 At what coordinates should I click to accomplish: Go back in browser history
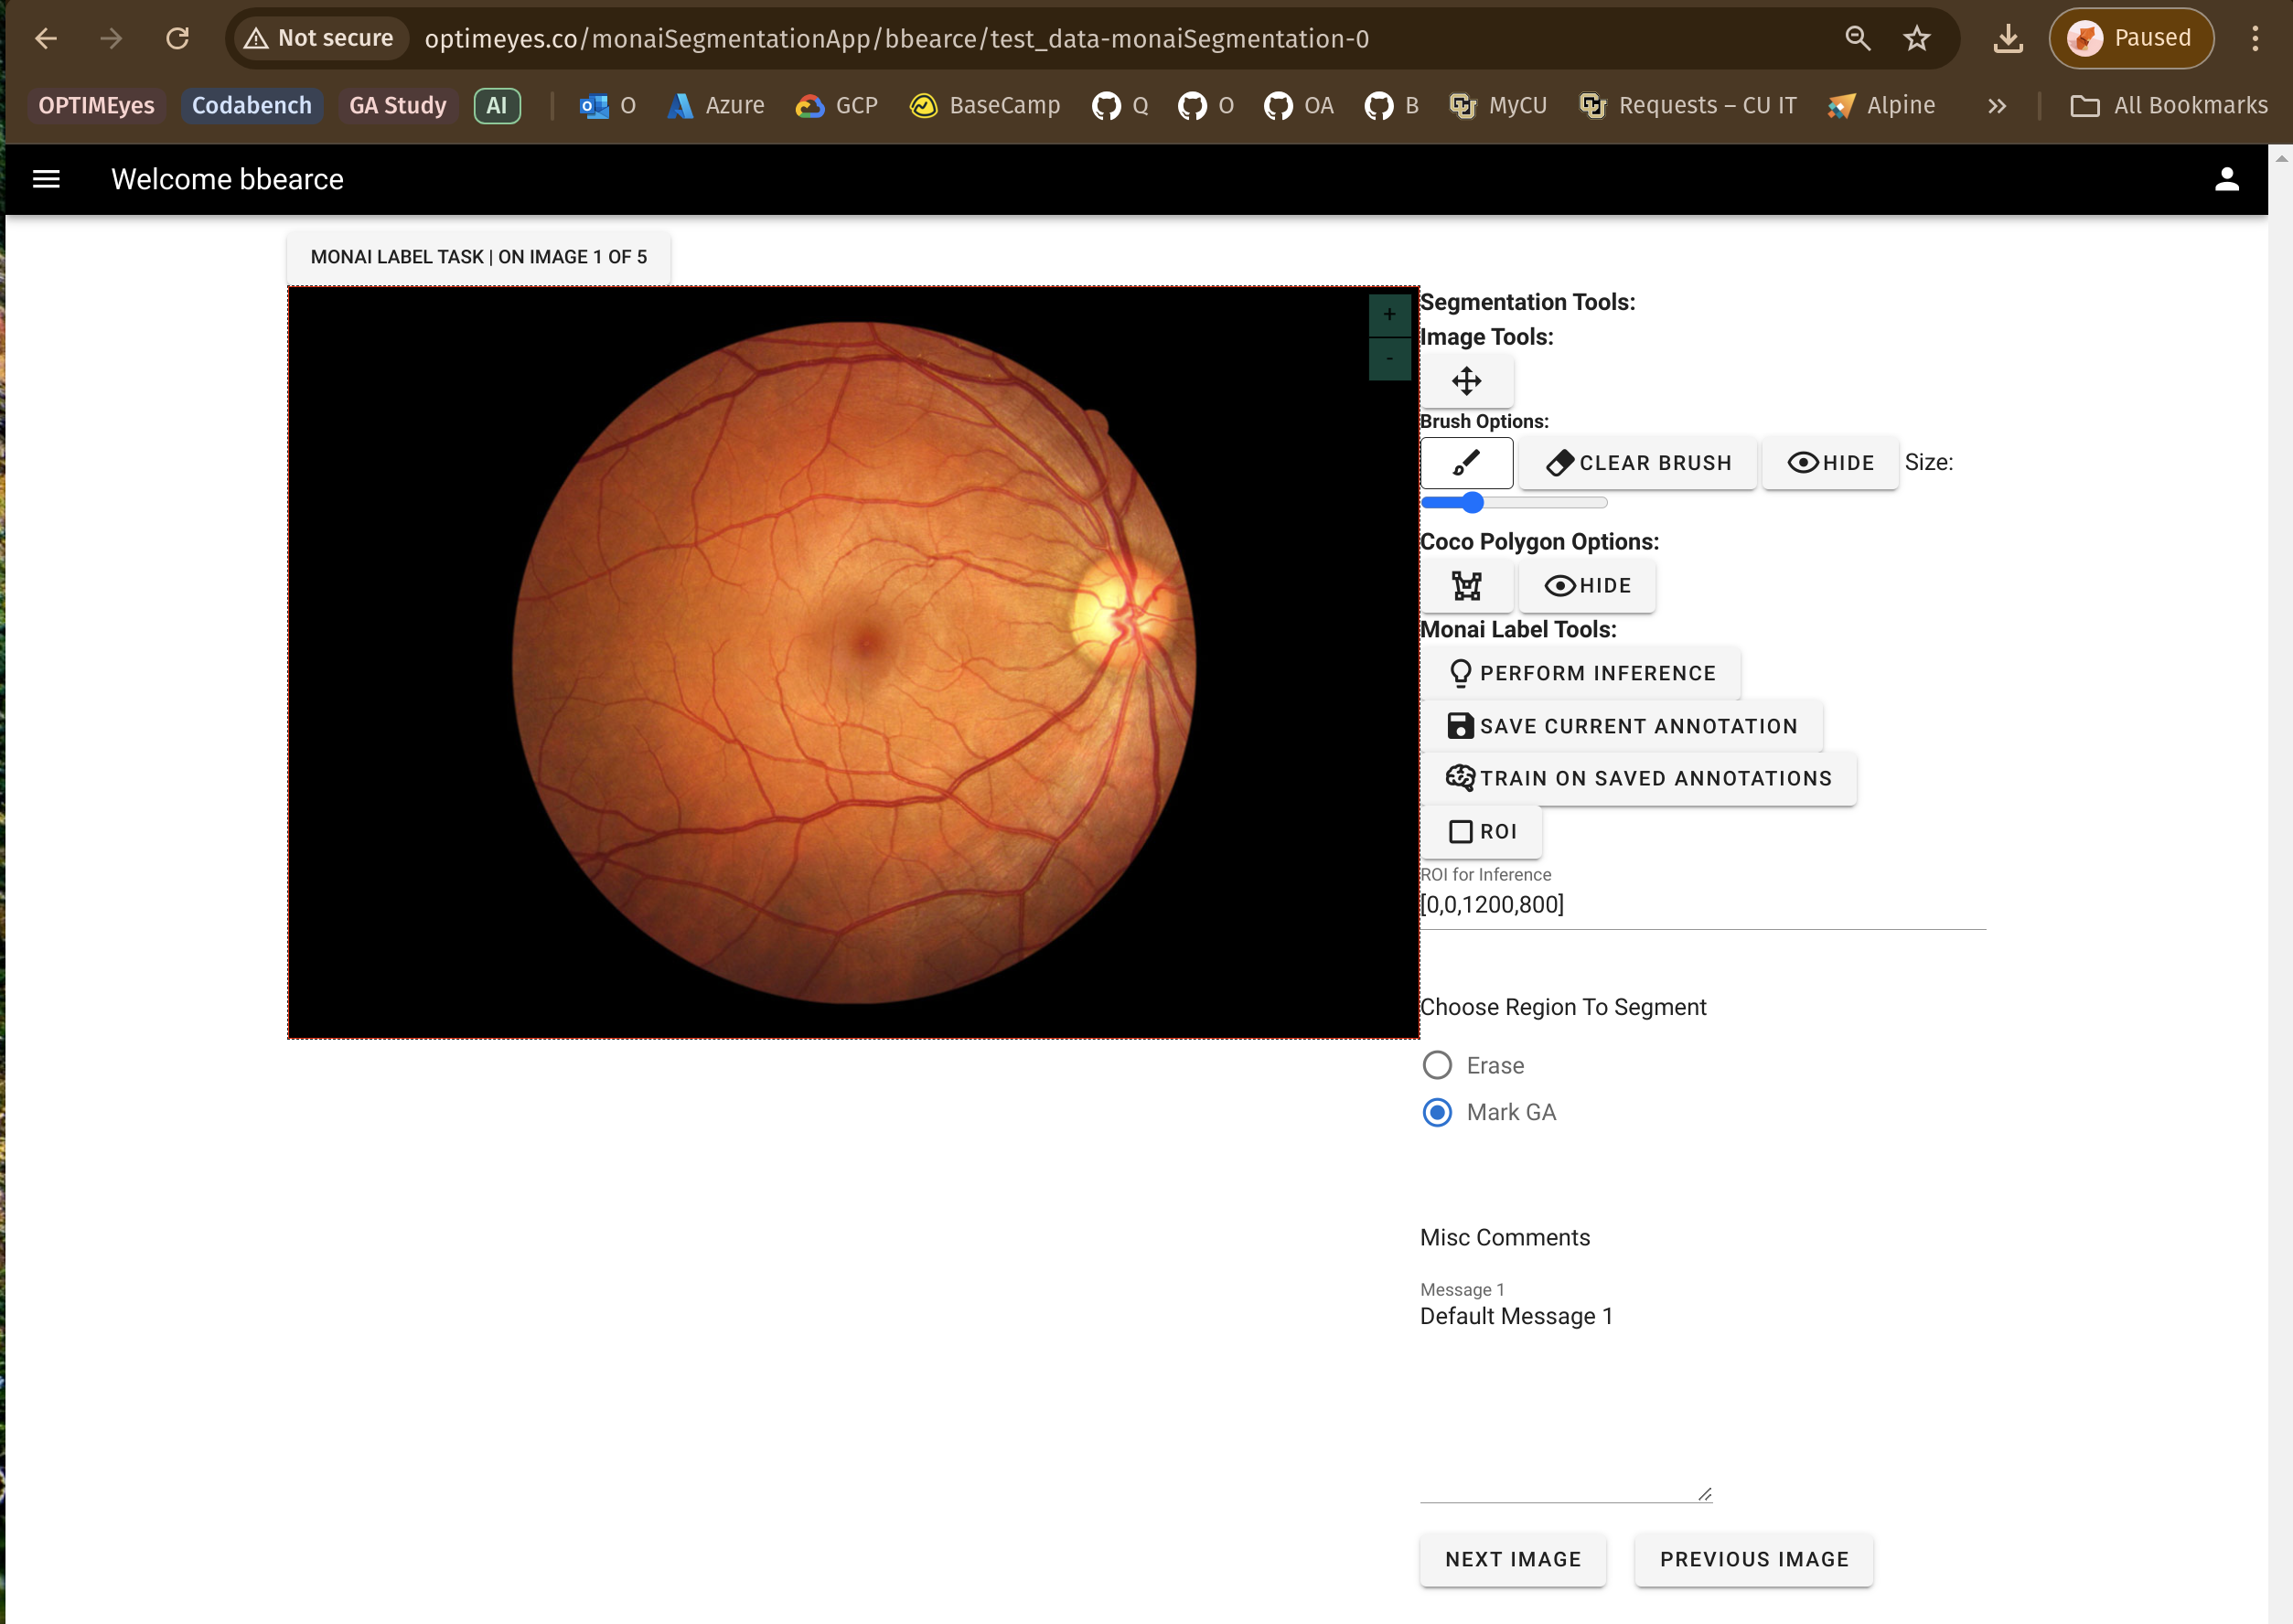[x=46, y=39]
